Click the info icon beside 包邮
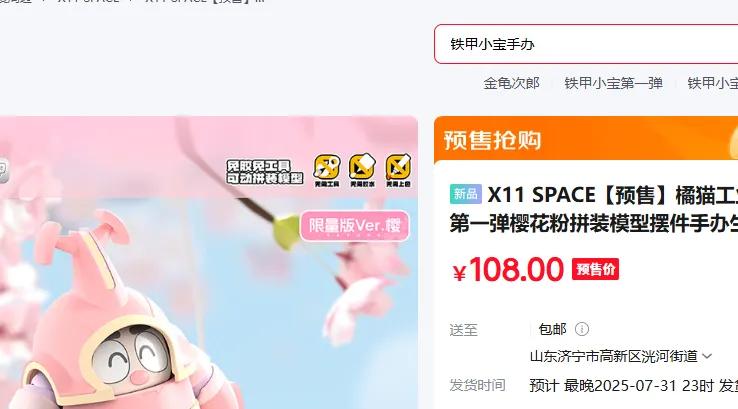 (x=582, y=329)
